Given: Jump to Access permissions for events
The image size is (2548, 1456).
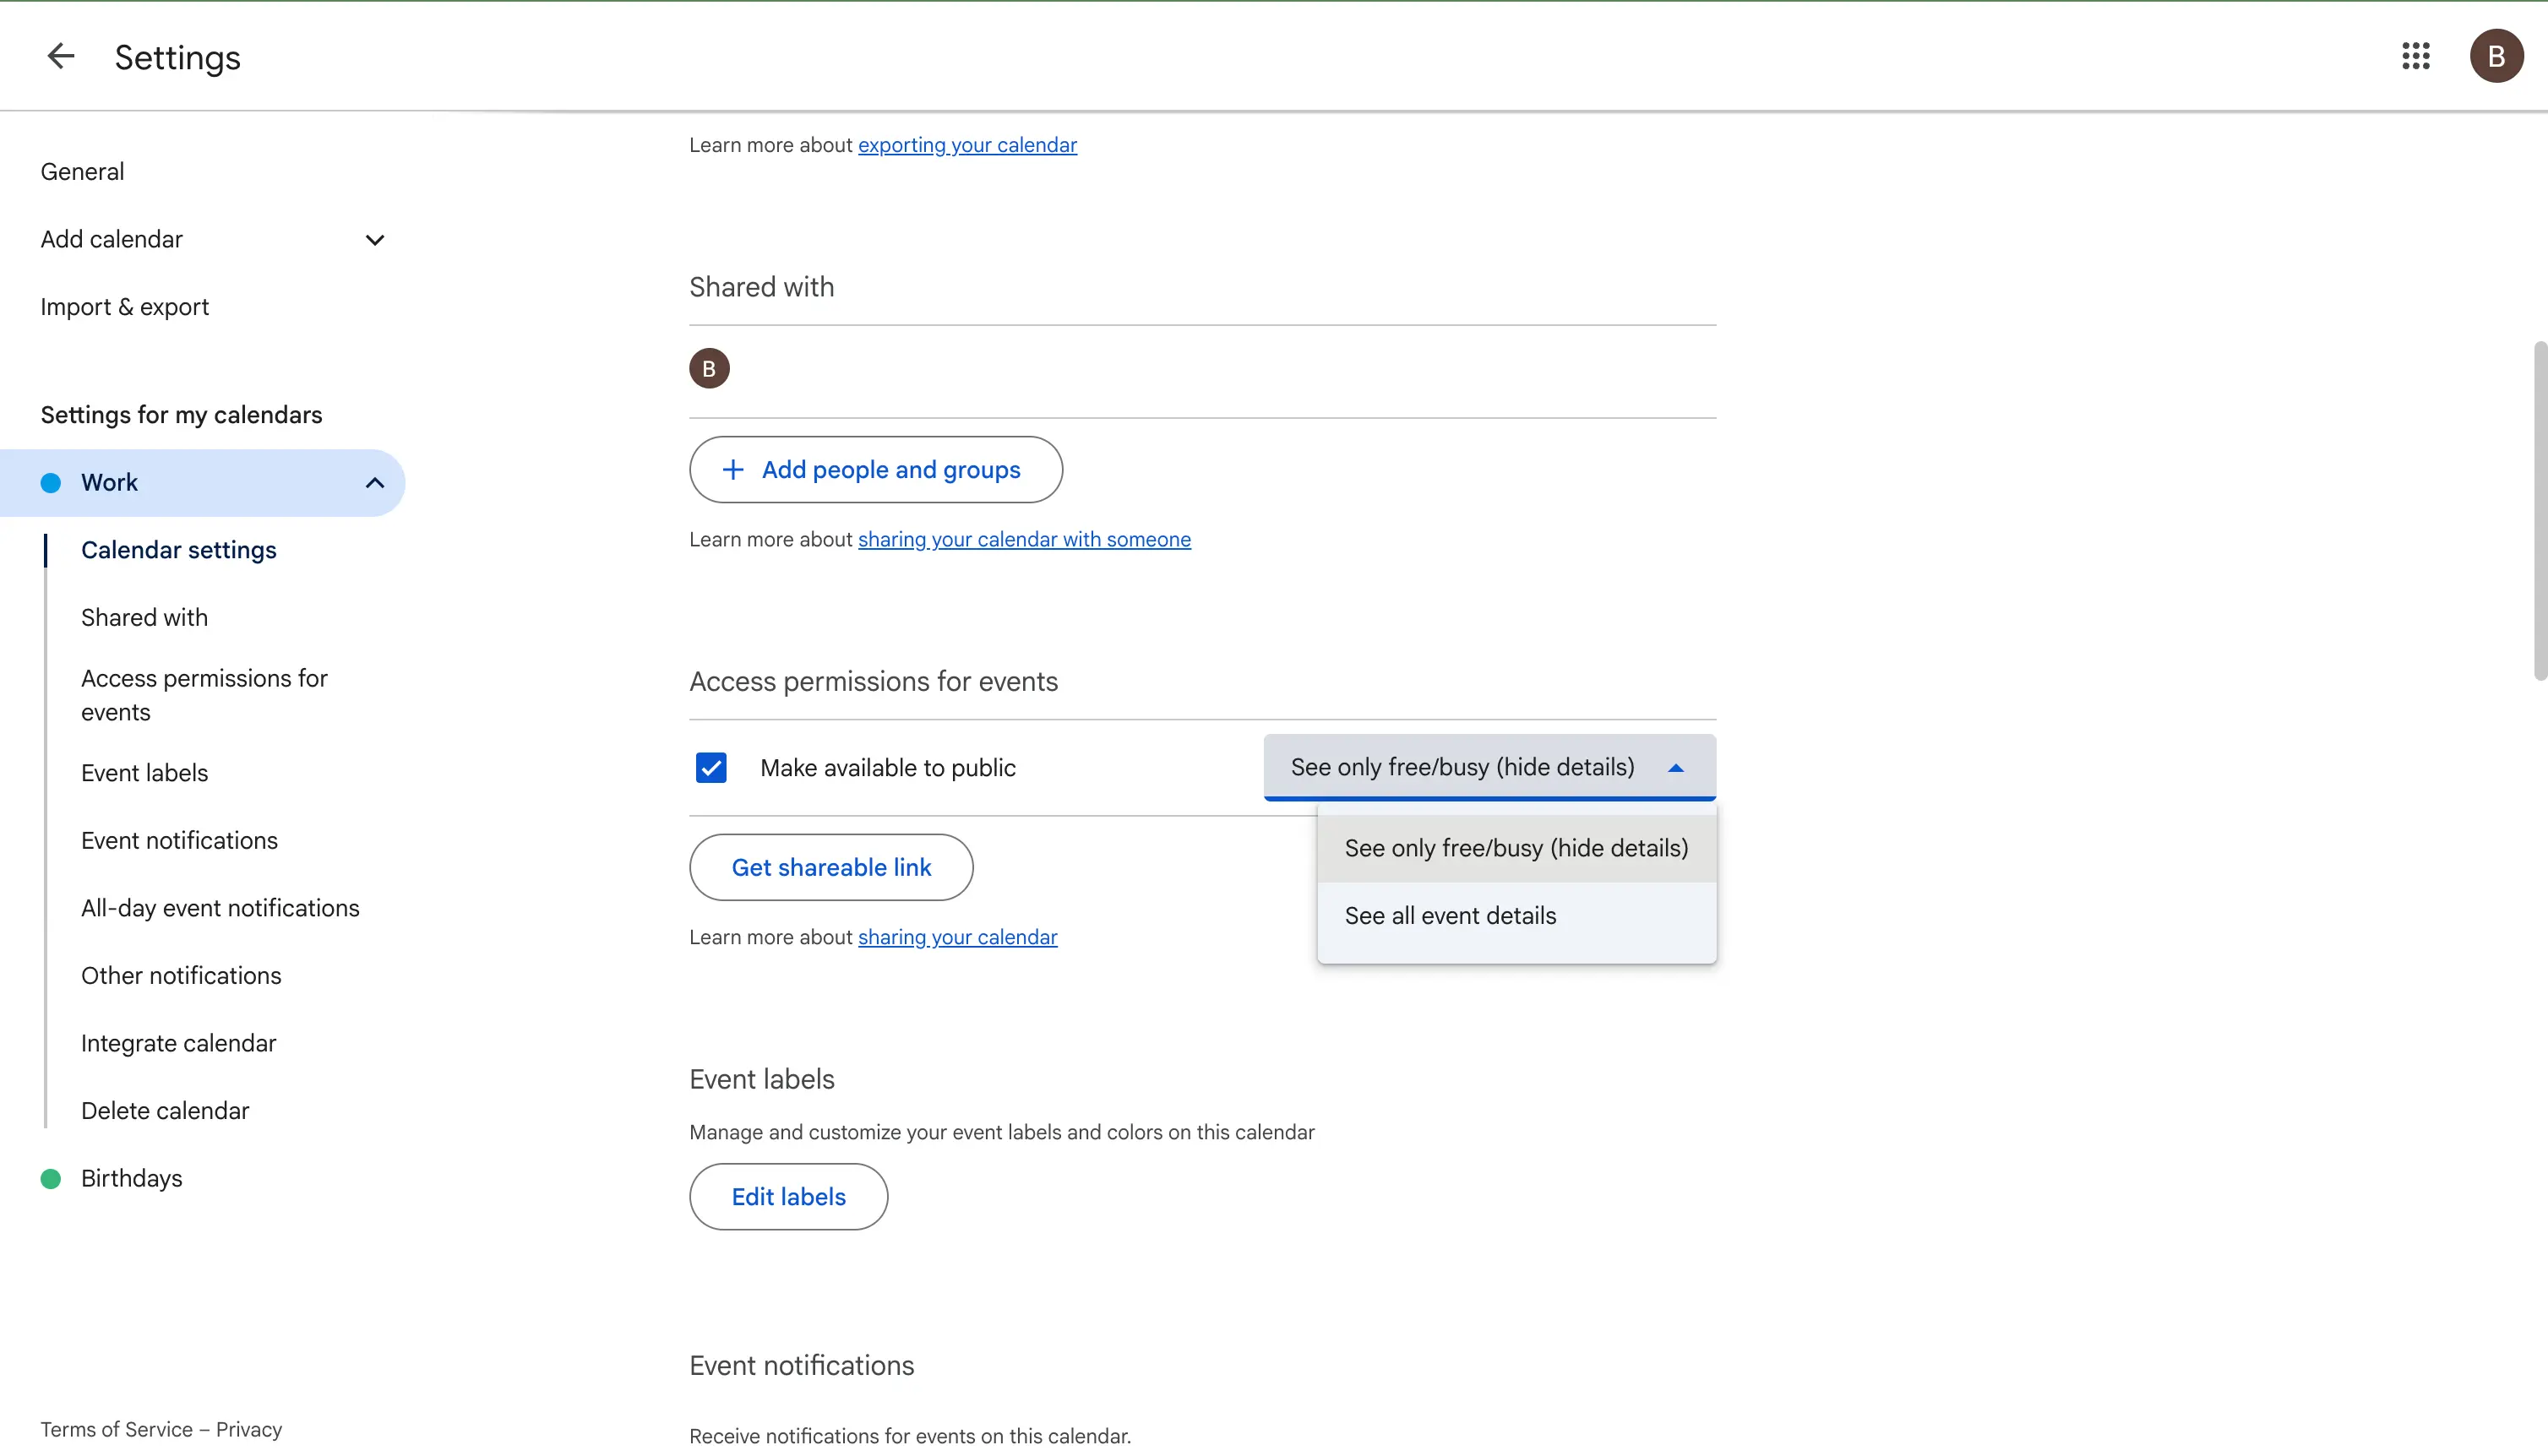Looking at the screenshot, I should click(204, 695).
